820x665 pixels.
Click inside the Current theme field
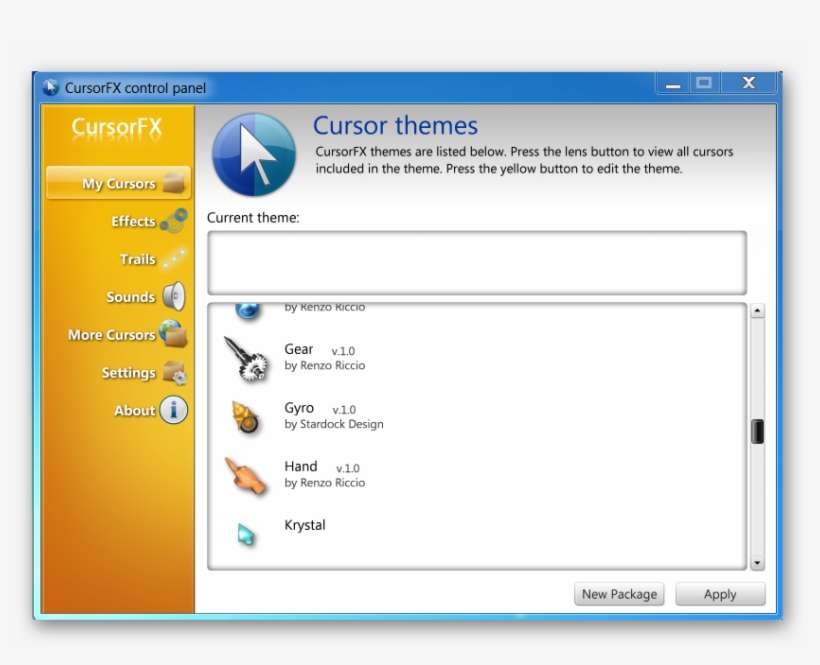coord(477,262)
